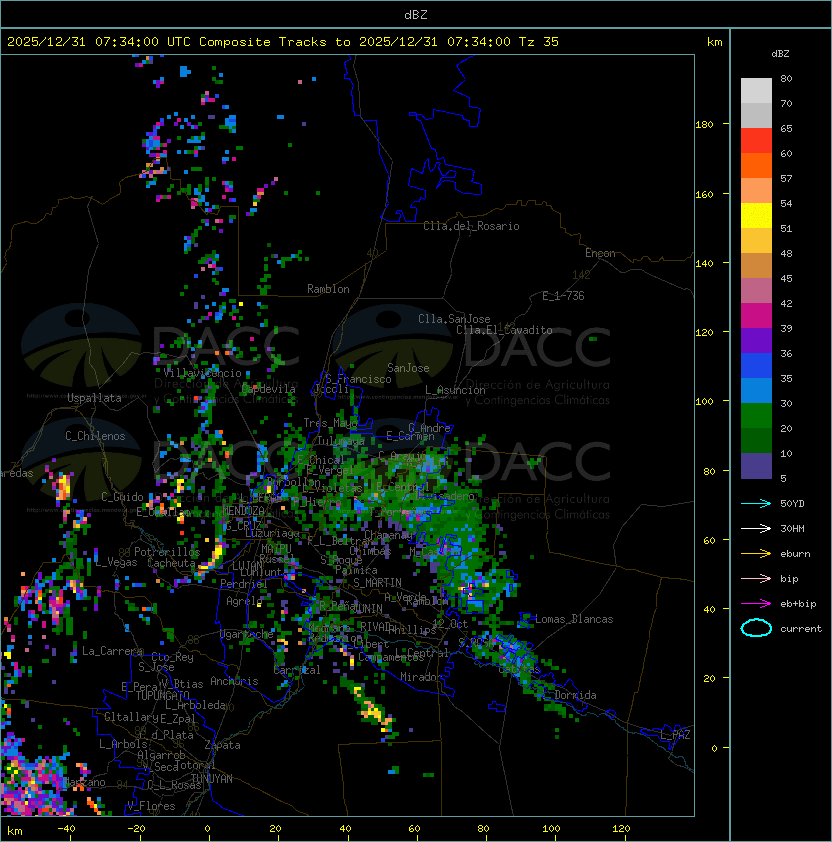Click the 'current' legend label
Screen dimensions: 832x842
coord(801,629)
